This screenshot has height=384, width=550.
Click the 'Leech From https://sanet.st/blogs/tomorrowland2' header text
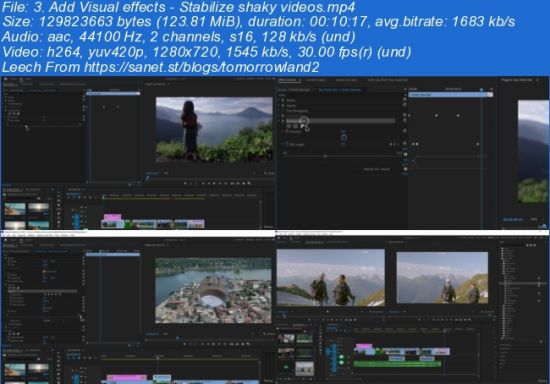click(160, 67)
